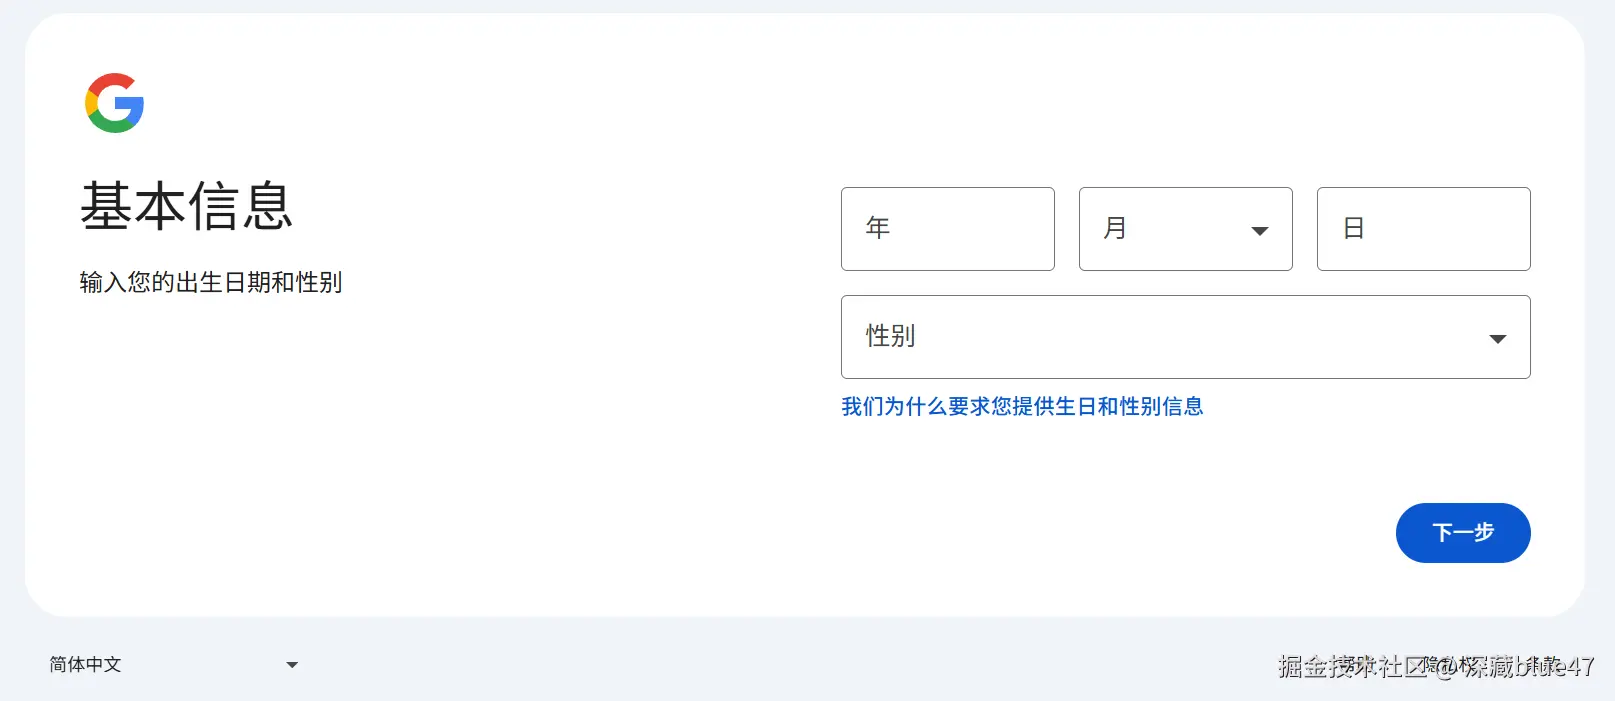The height and width of the screenshot is (701, 1615).
Task: Expand the 月 month combo box
Action: click(1186, 229)
